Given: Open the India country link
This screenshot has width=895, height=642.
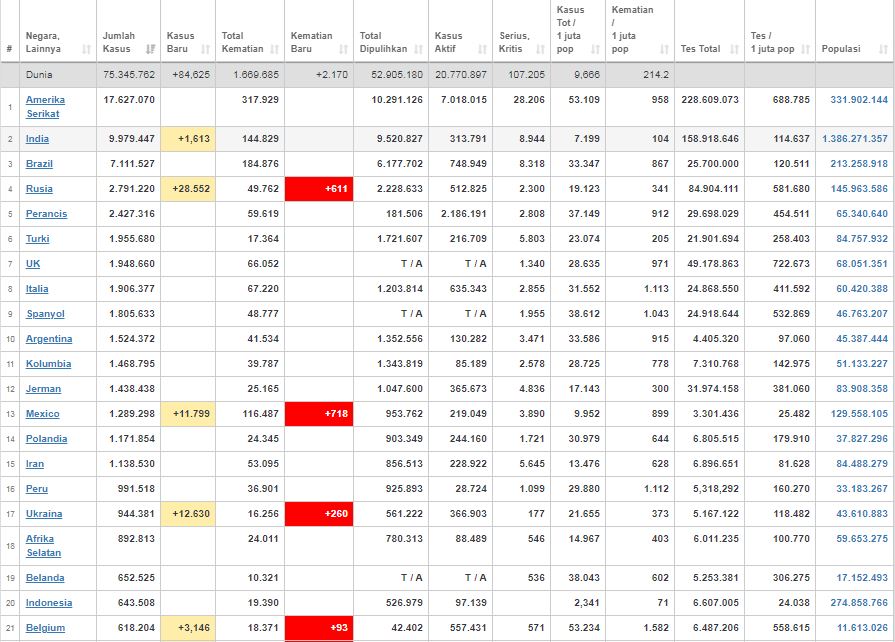Looking at the screenshot, I should pos(37,139).
